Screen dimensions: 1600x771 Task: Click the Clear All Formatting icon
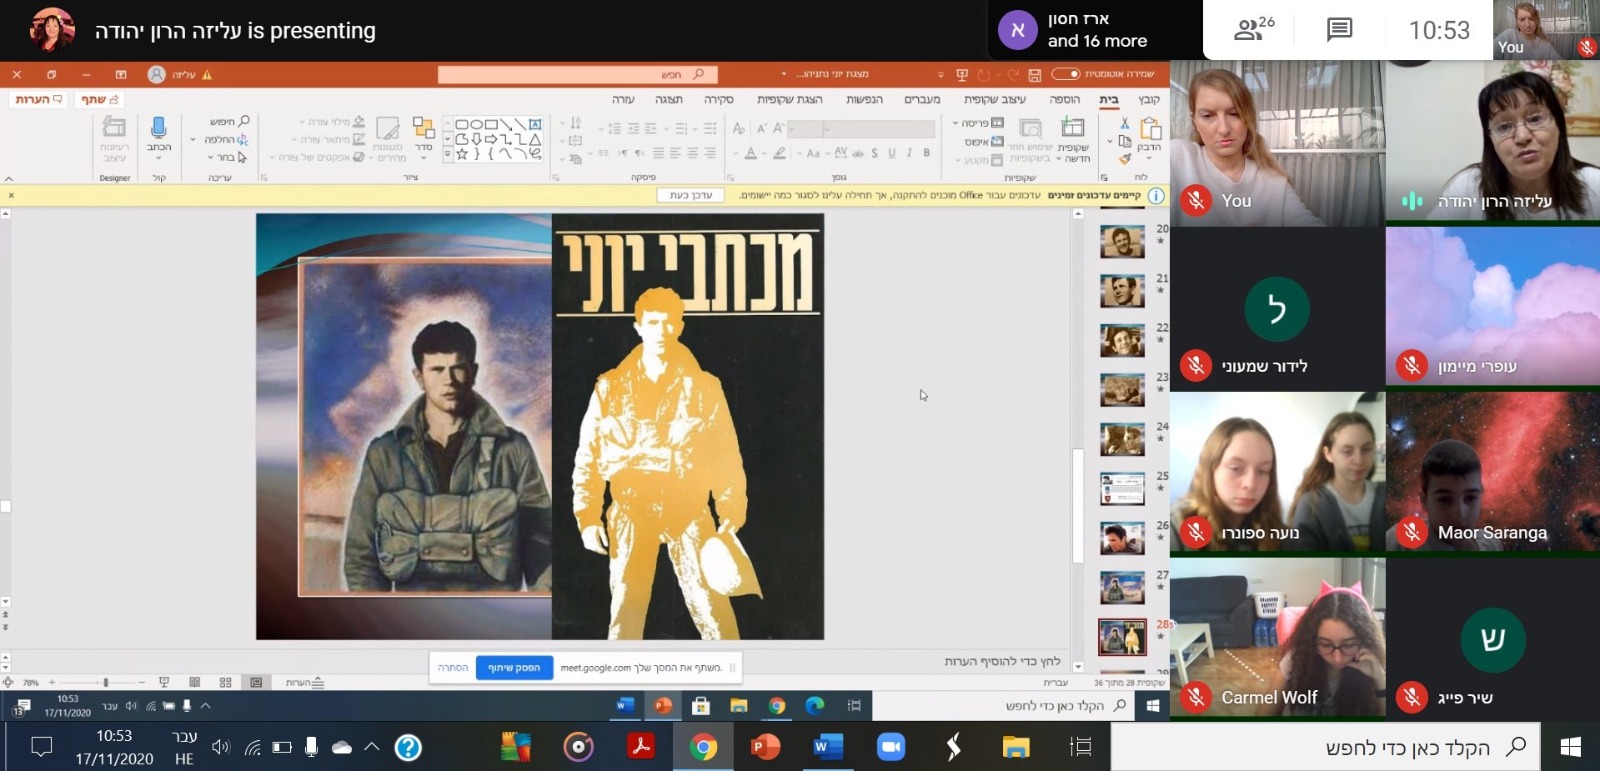738,128
